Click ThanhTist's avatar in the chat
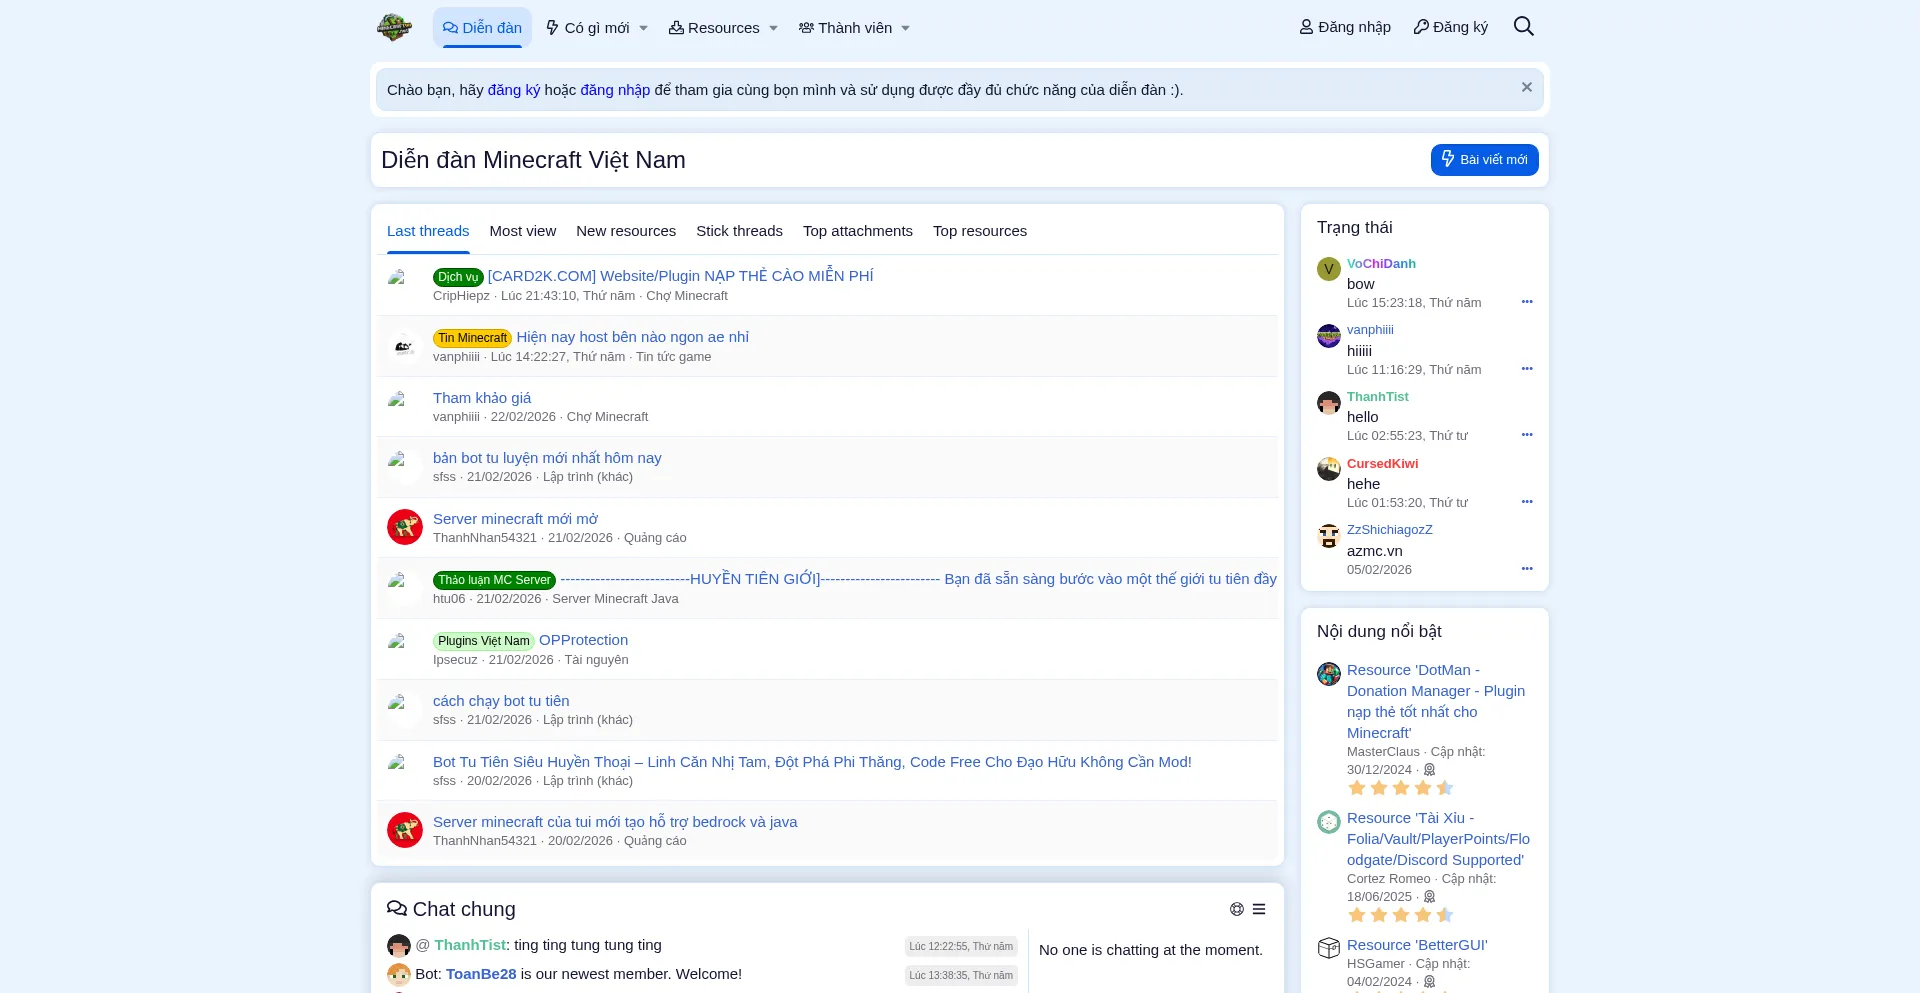The height and width of the screenshot is (993, 1920). tap(399, 946)
